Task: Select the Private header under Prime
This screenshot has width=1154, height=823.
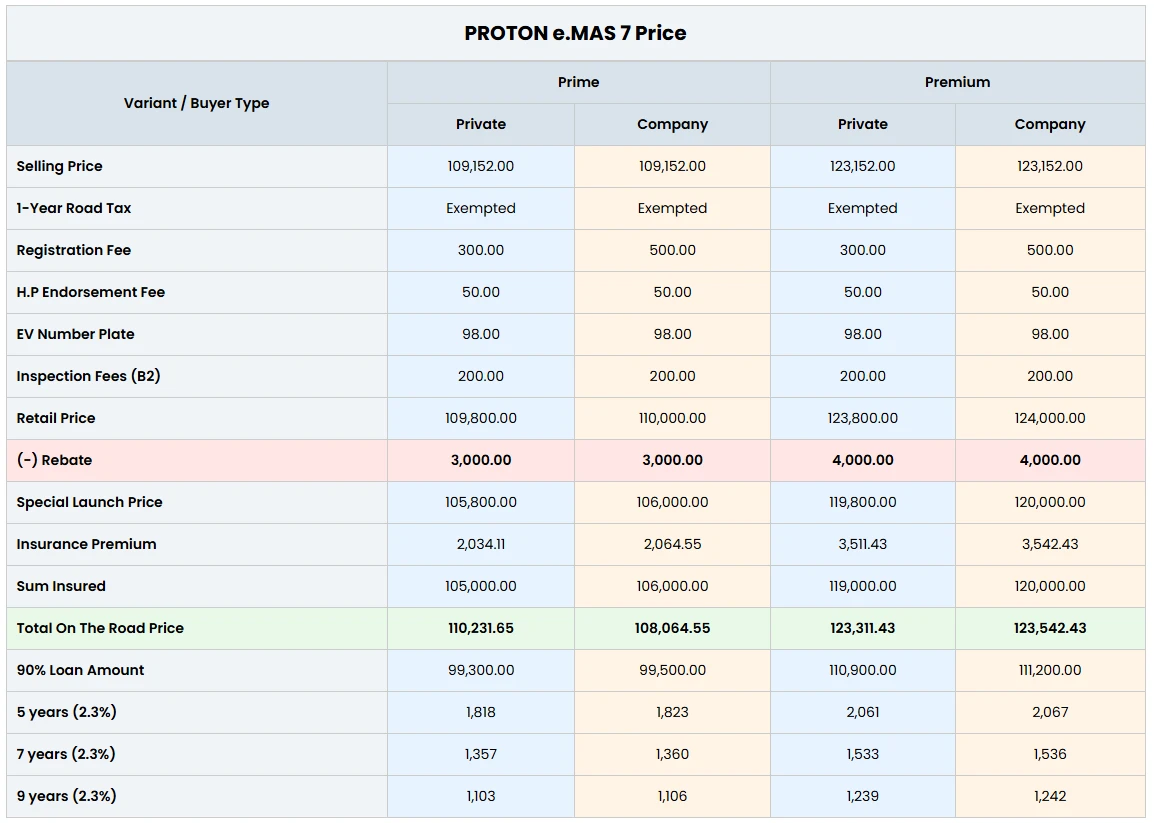Action: click(480, 124)
